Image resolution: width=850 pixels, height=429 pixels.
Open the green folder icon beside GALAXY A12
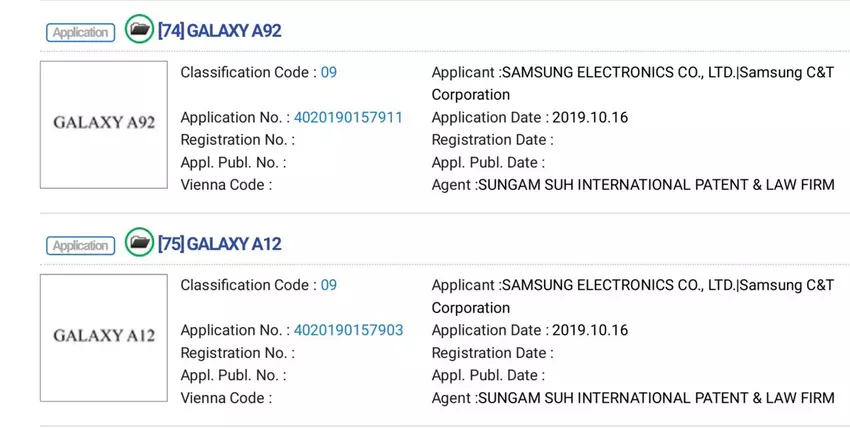(x=140, y=243)
